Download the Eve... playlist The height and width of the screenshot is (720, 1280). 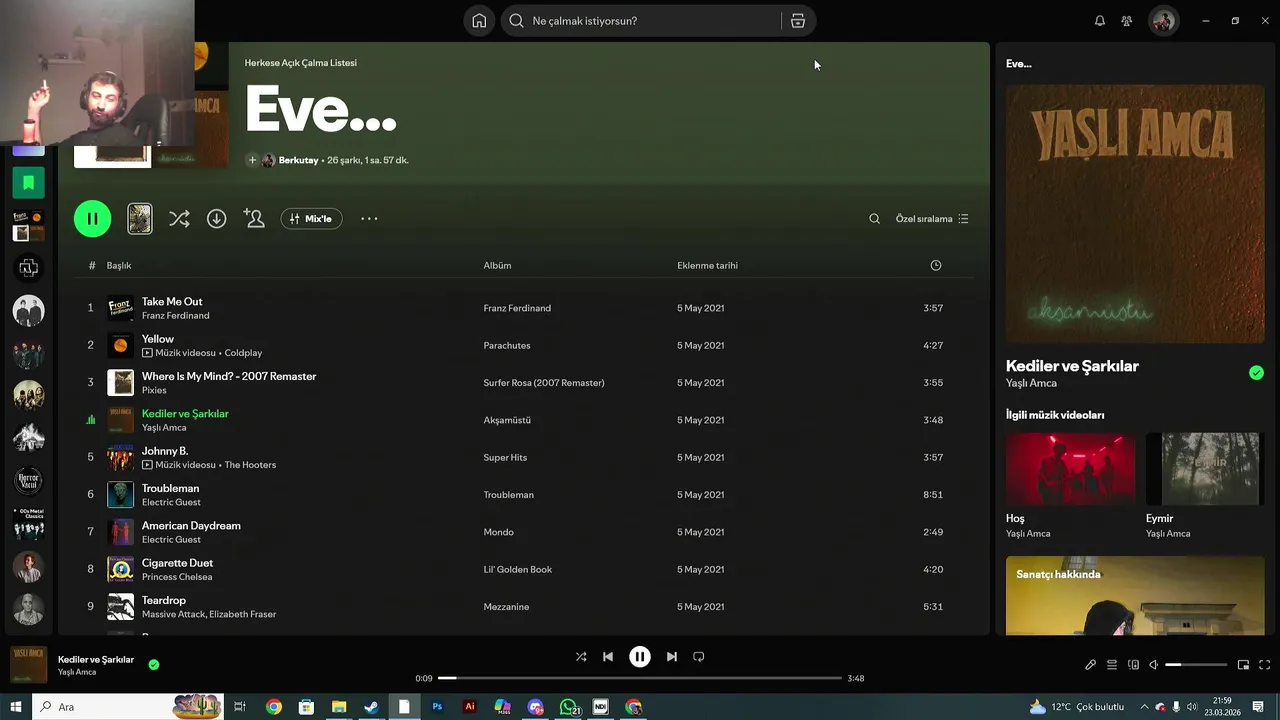[x=217, y=218]
